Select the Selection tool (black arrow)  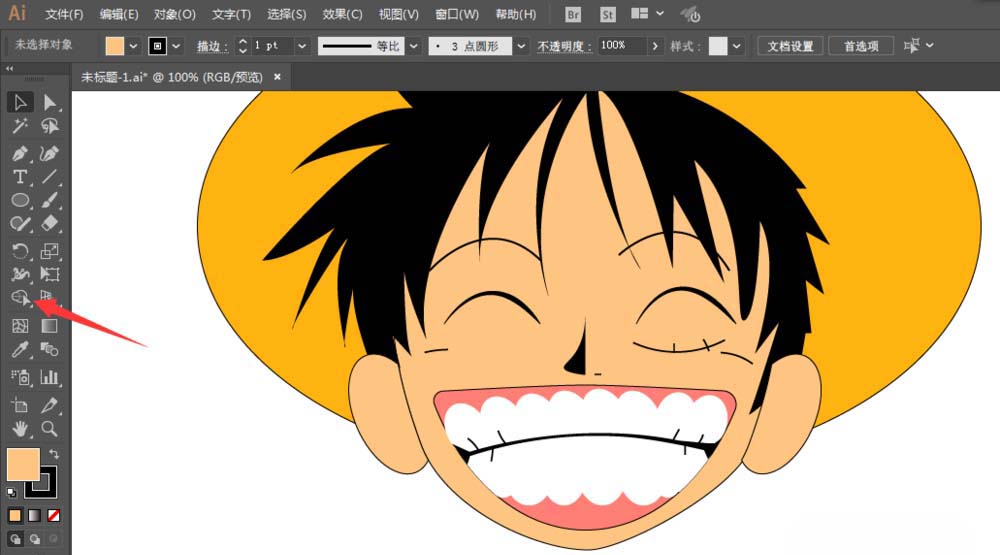20,103
